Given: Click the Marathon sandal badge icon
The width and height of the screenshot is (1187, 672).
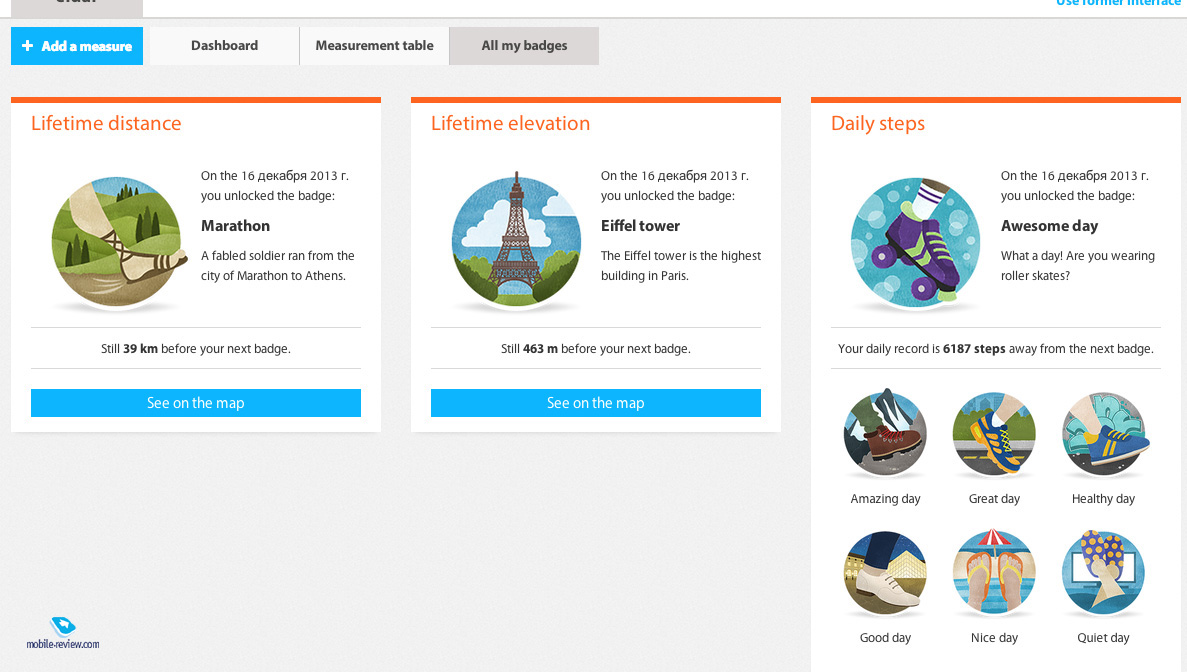Looking at the screenshot, I should (x=117, y=242).
